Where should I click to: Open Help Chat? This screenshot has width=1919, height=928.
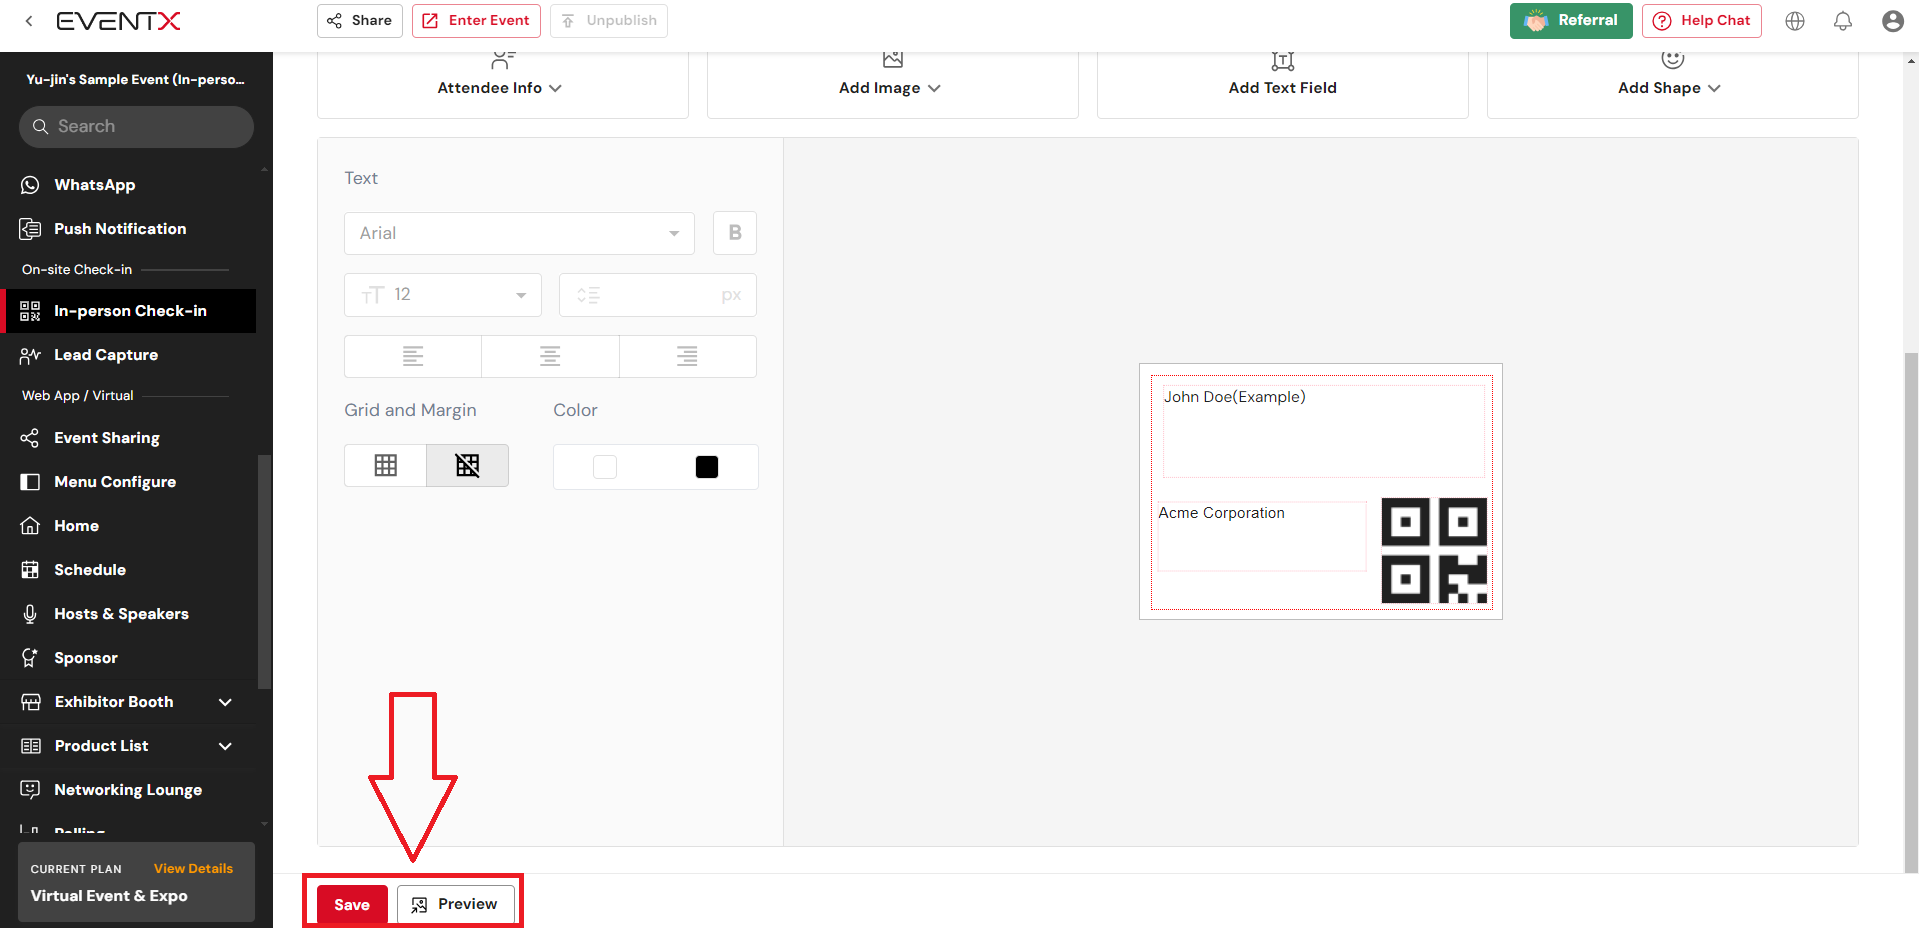[x=1702, y=21]
